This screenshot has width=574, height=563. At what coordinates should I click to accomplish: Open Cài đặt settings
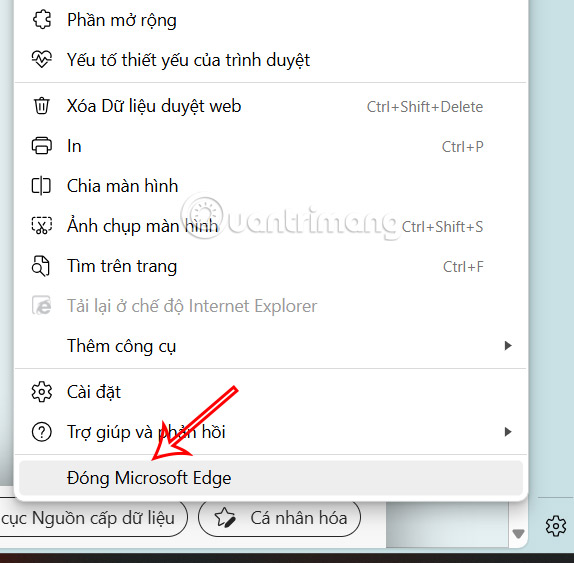pos(271,392)
